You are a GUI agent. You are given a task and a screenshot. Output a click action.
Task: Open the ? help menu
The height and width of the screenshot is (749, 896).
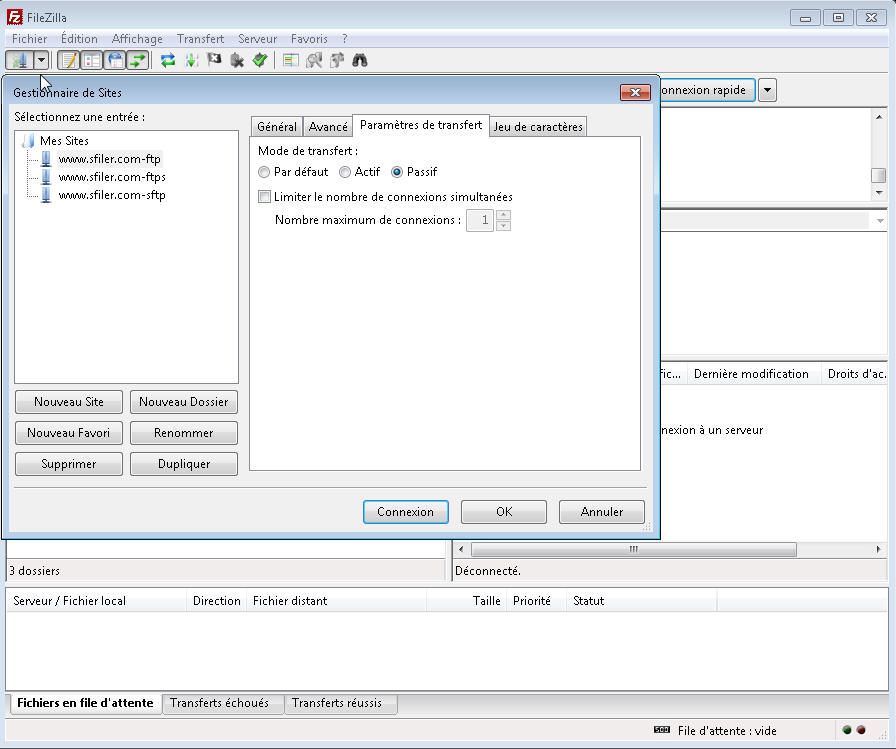coord(345,39)
